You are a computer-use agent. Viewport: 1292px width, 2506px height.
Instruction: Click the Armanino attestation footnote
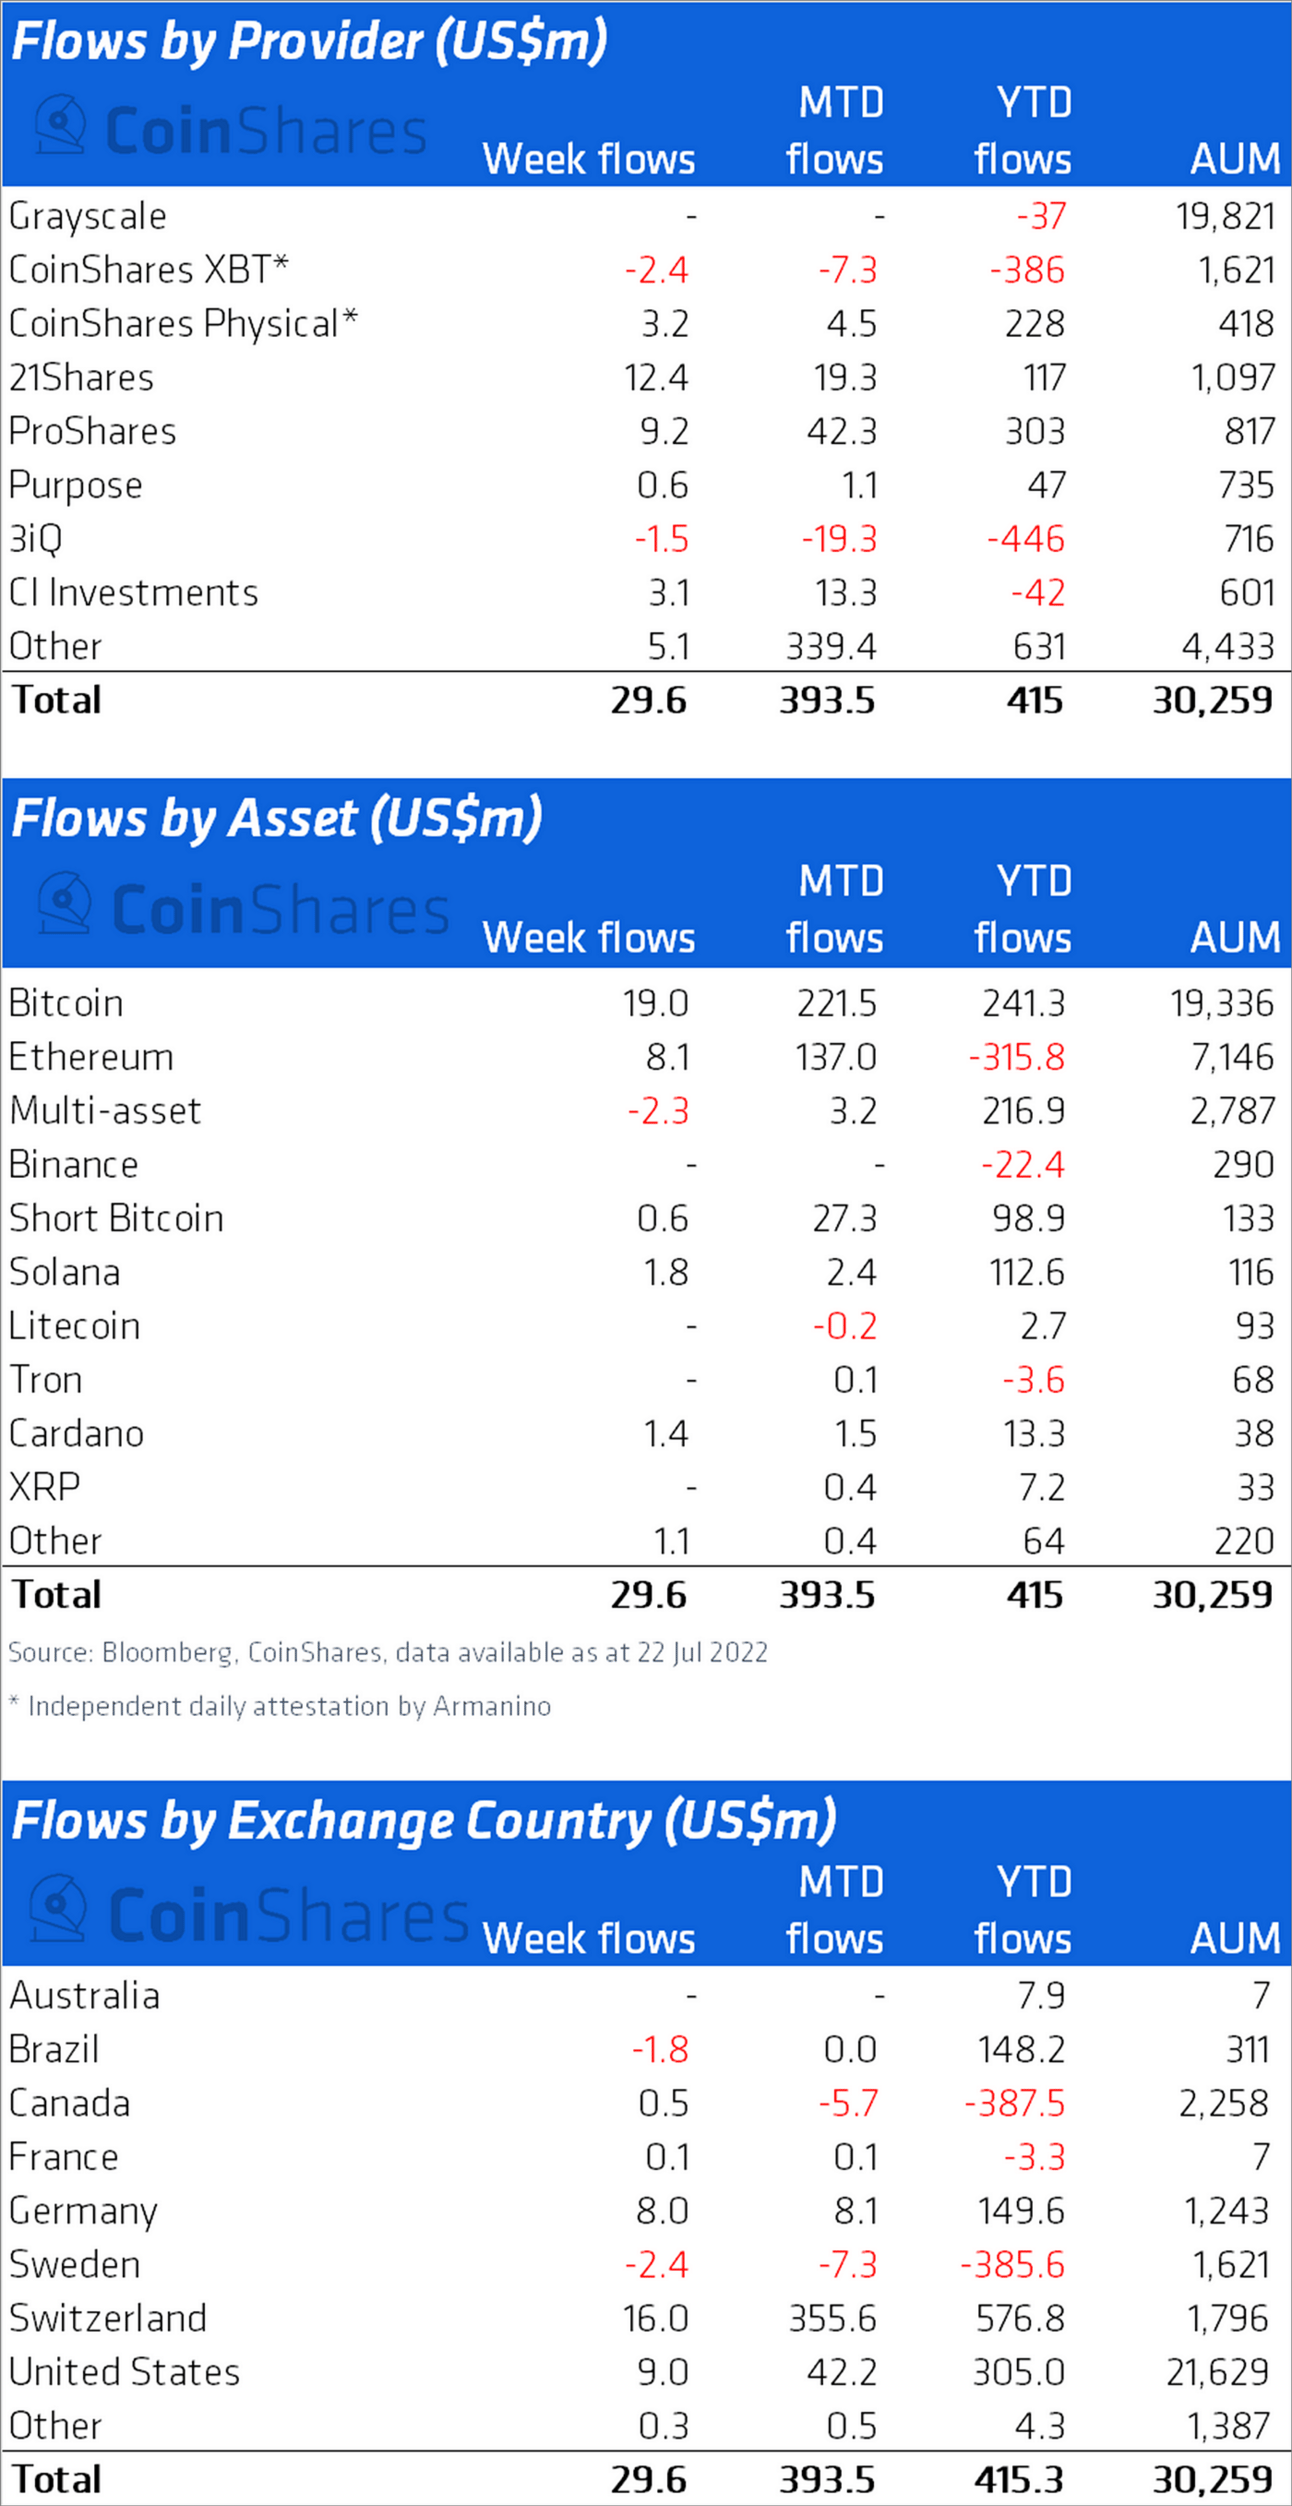click(280, 1705)
